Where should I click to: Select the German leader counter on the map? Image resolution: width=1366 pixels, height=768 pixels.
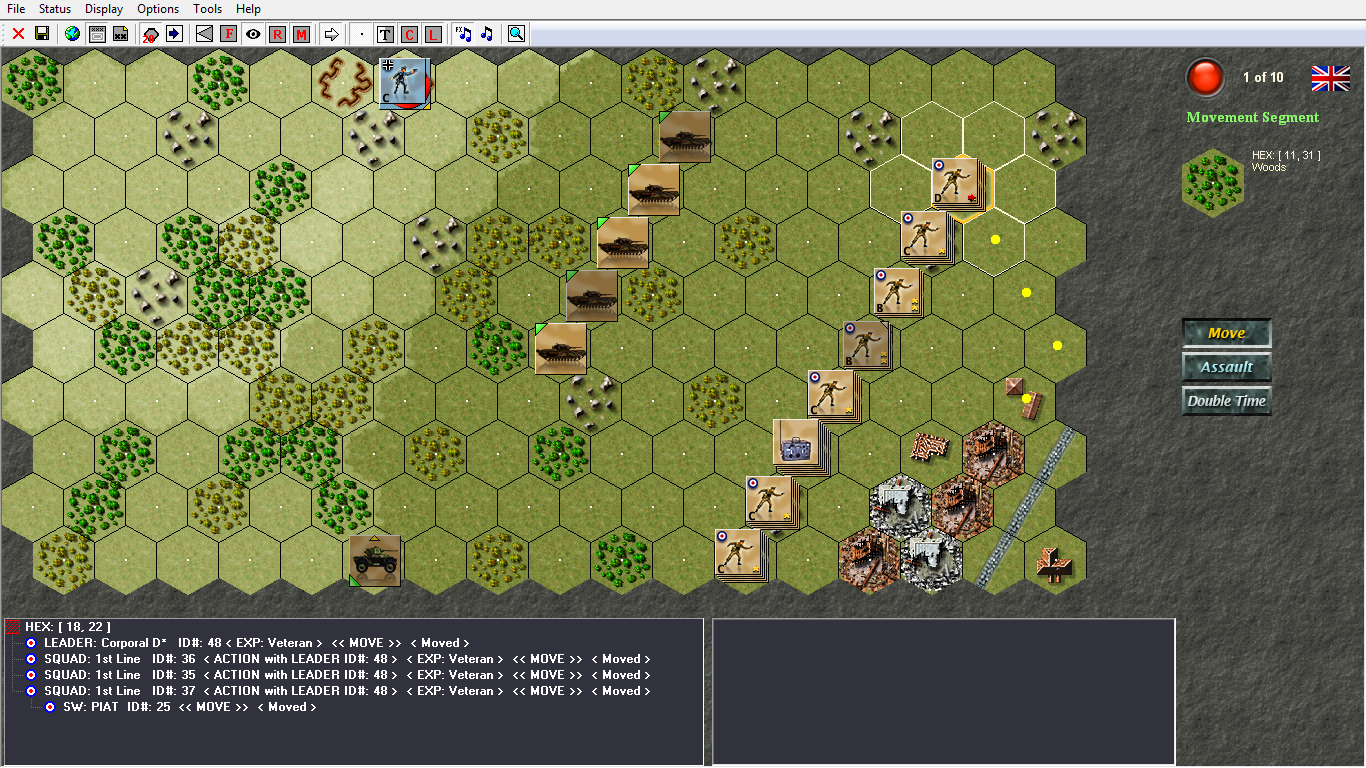[x=405, y=82]
